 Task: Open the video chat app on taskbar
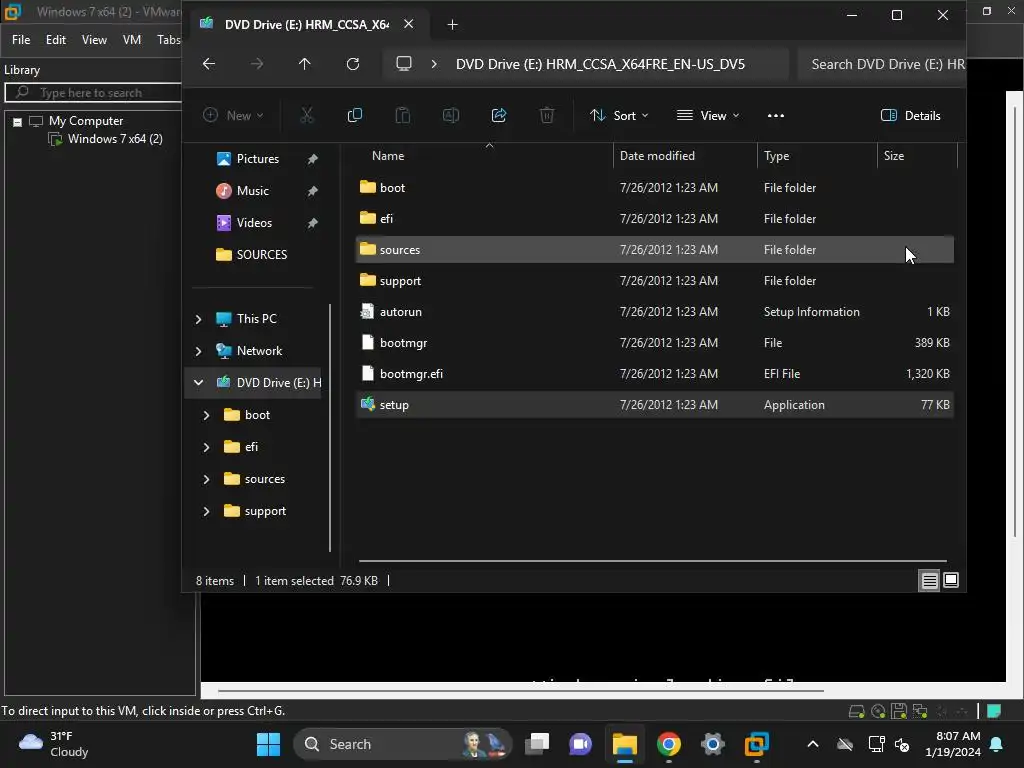coord(580,744)
